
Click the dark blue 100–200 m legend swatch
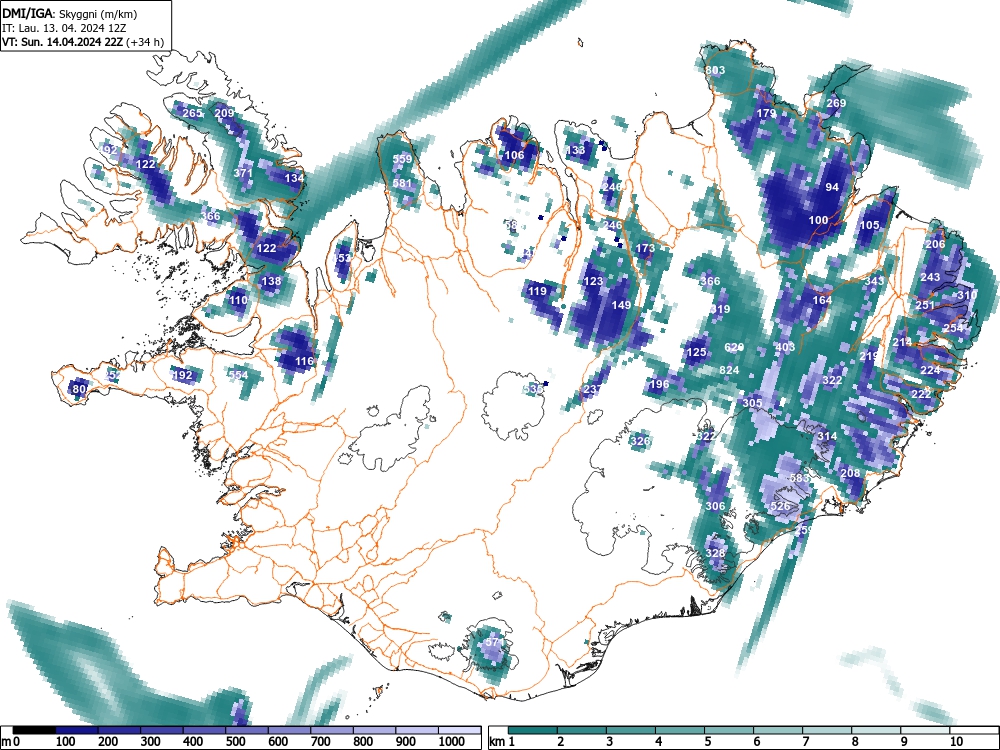77,730
